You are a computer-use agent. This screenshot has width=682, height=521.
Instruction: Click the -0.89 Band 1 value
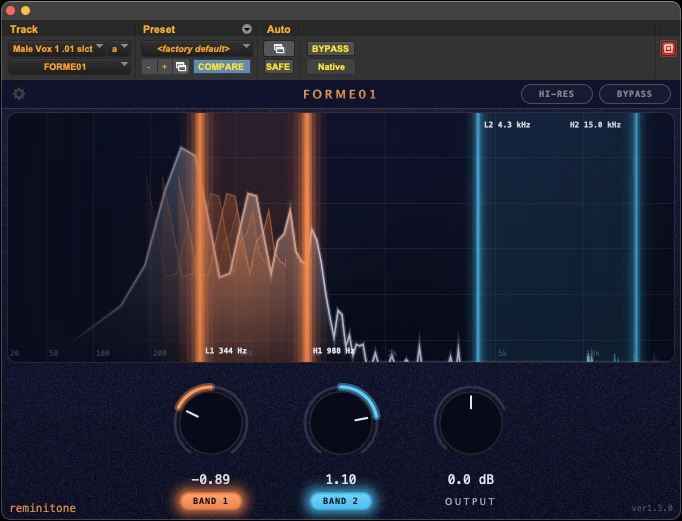coord(211,479)
